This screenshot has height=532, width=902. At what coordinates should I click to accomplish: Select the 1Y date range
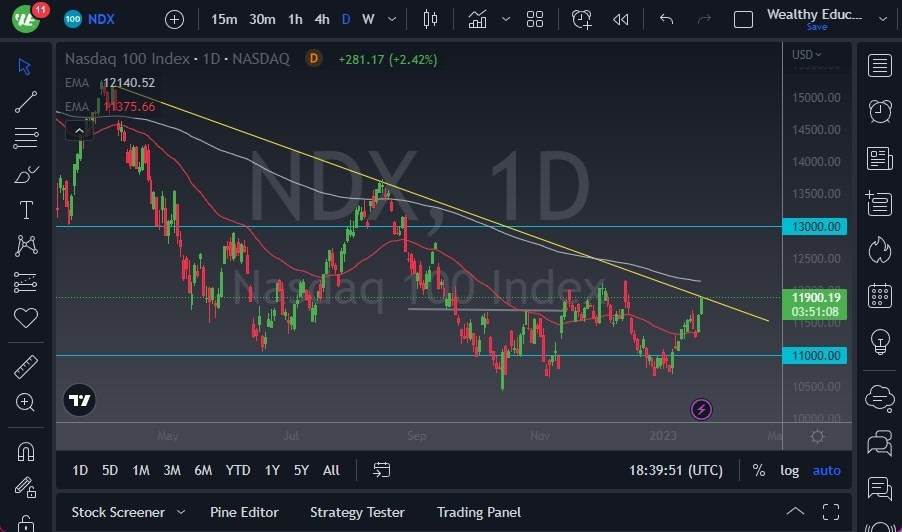[272, 470]
